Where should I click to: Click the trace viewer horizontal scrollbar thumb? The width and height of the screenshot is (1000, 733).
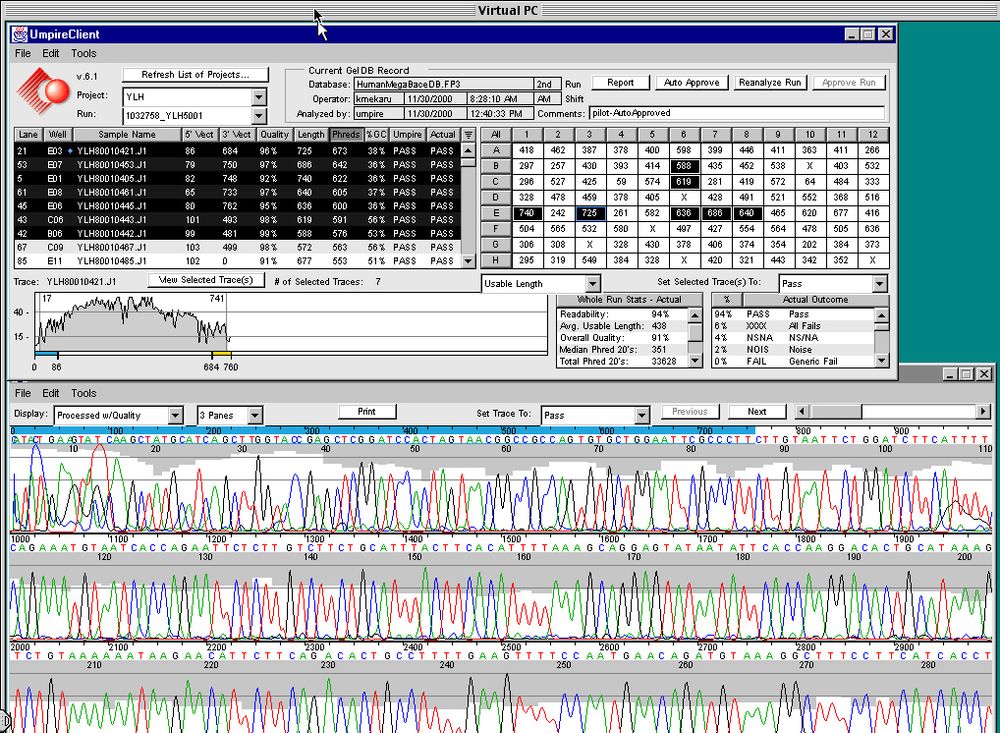click(835, 412)
